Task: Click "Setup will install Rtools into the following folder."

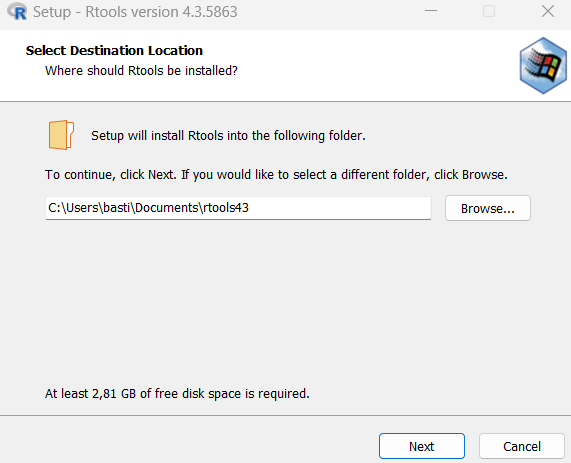Action: (x=228, y=136)
